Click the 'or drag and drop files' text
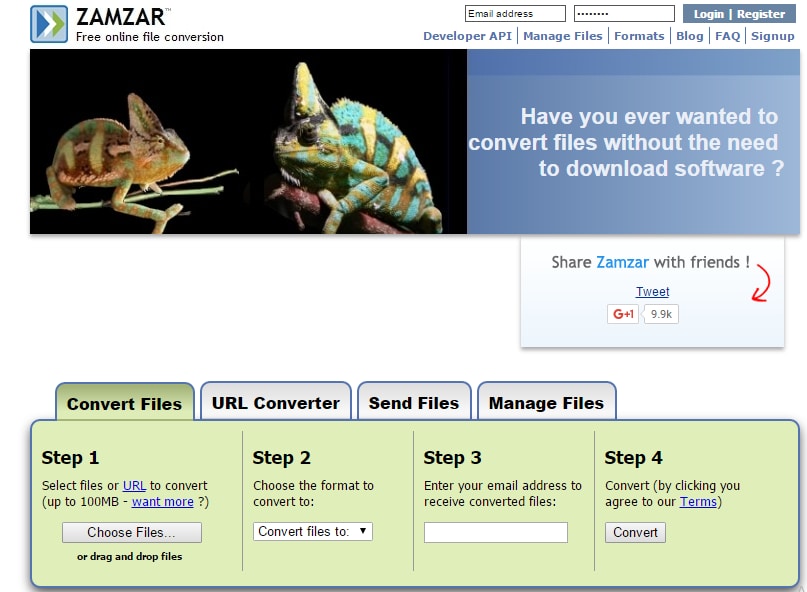Viewport: 807px width, 592px height. coord(130,556)
